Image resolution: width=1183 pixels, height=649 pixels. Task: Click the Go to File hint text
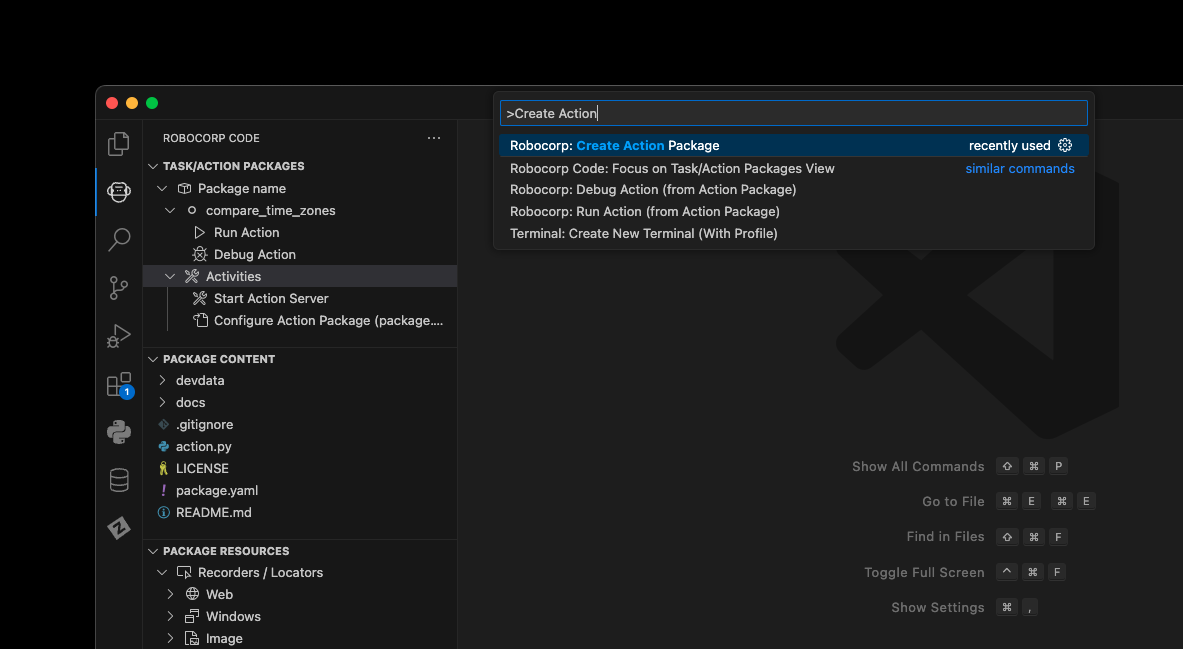[x=953, y=501]
